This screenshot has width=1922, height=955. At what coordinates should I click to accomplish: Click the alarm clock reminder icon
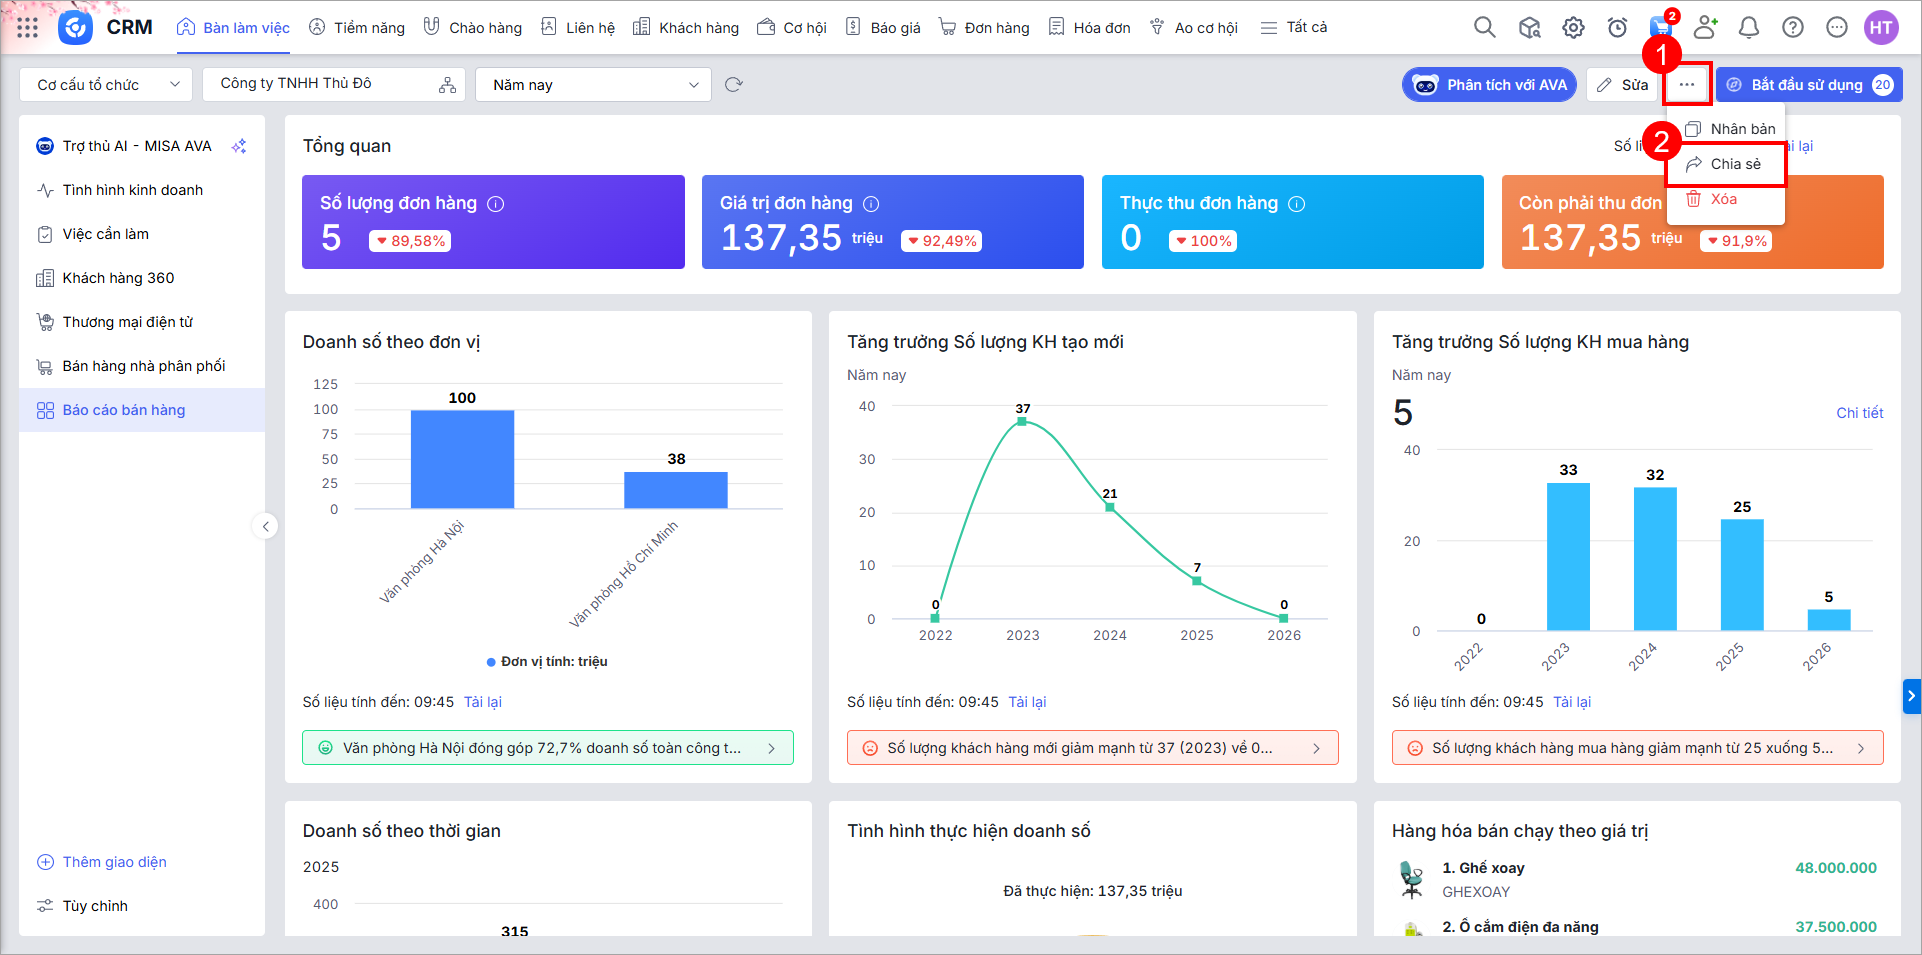pyautogui.click(x=1617, y=28)
